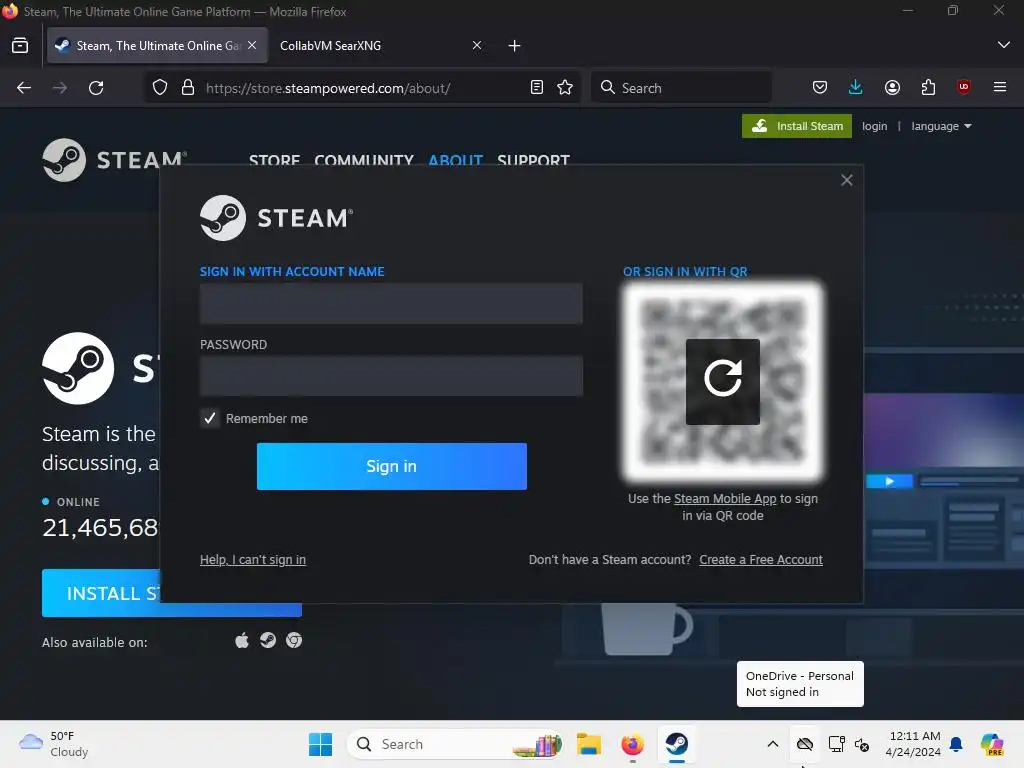Open the Extensions puzzle icon
Viewport: 1024px width, 768px height.
click(928, 88)
